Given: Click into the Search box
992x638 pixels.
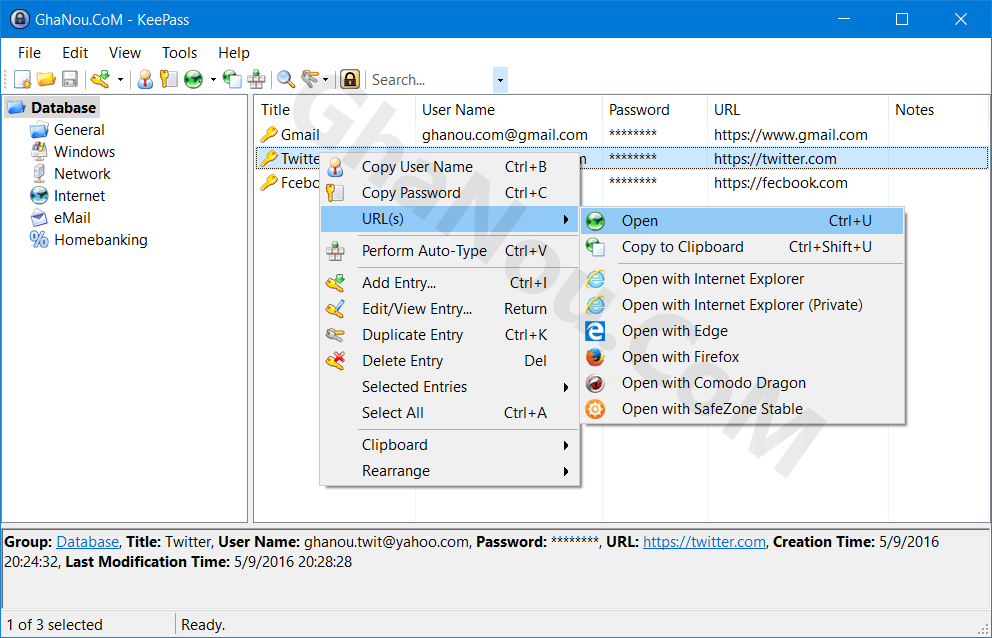Looking at the screenshot, I should [x=431, y=80].
